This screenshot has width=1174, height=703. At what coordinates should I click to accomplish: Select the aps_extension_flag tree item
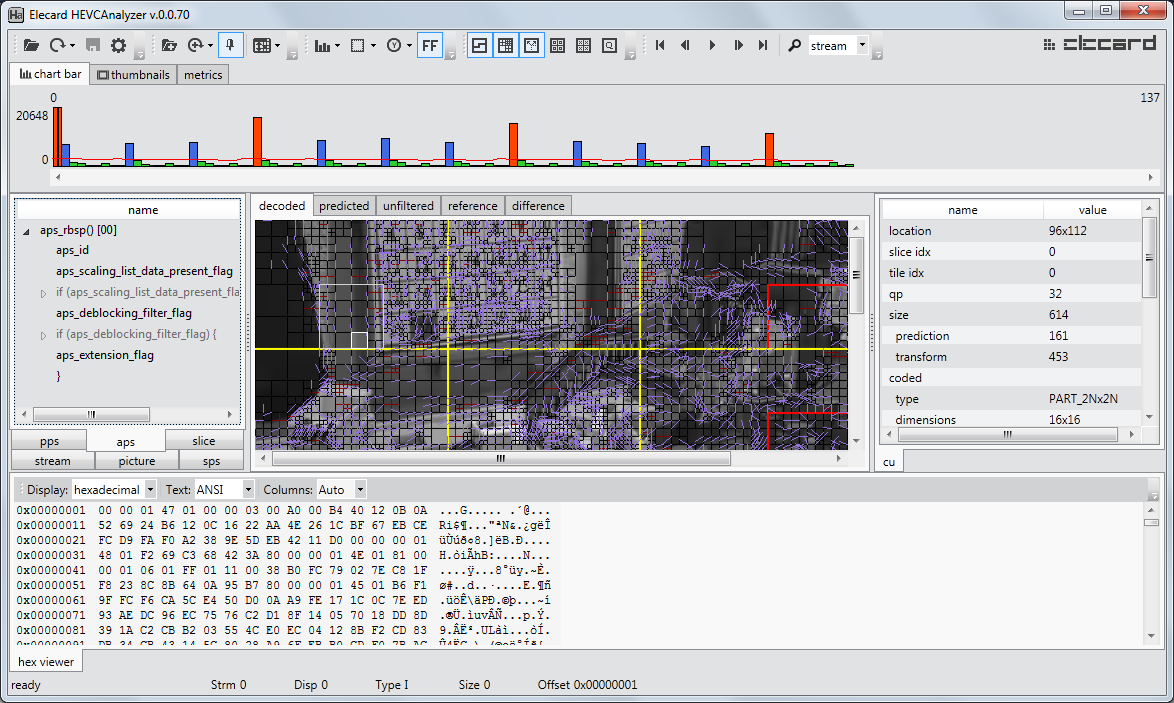click(x=105, y=355)
